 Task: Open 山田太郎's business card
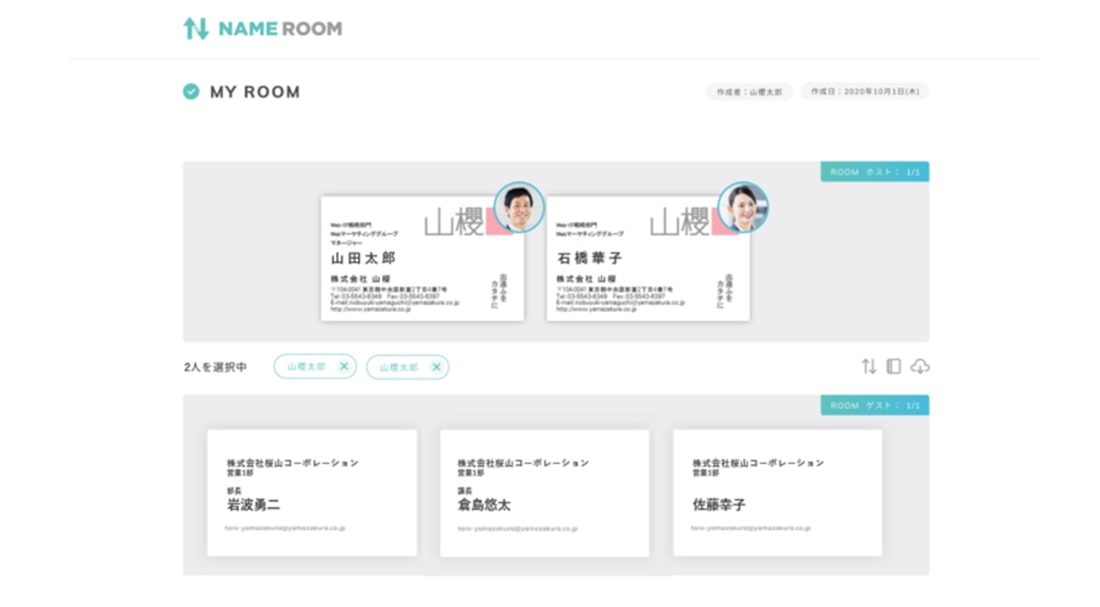point(422,258)
